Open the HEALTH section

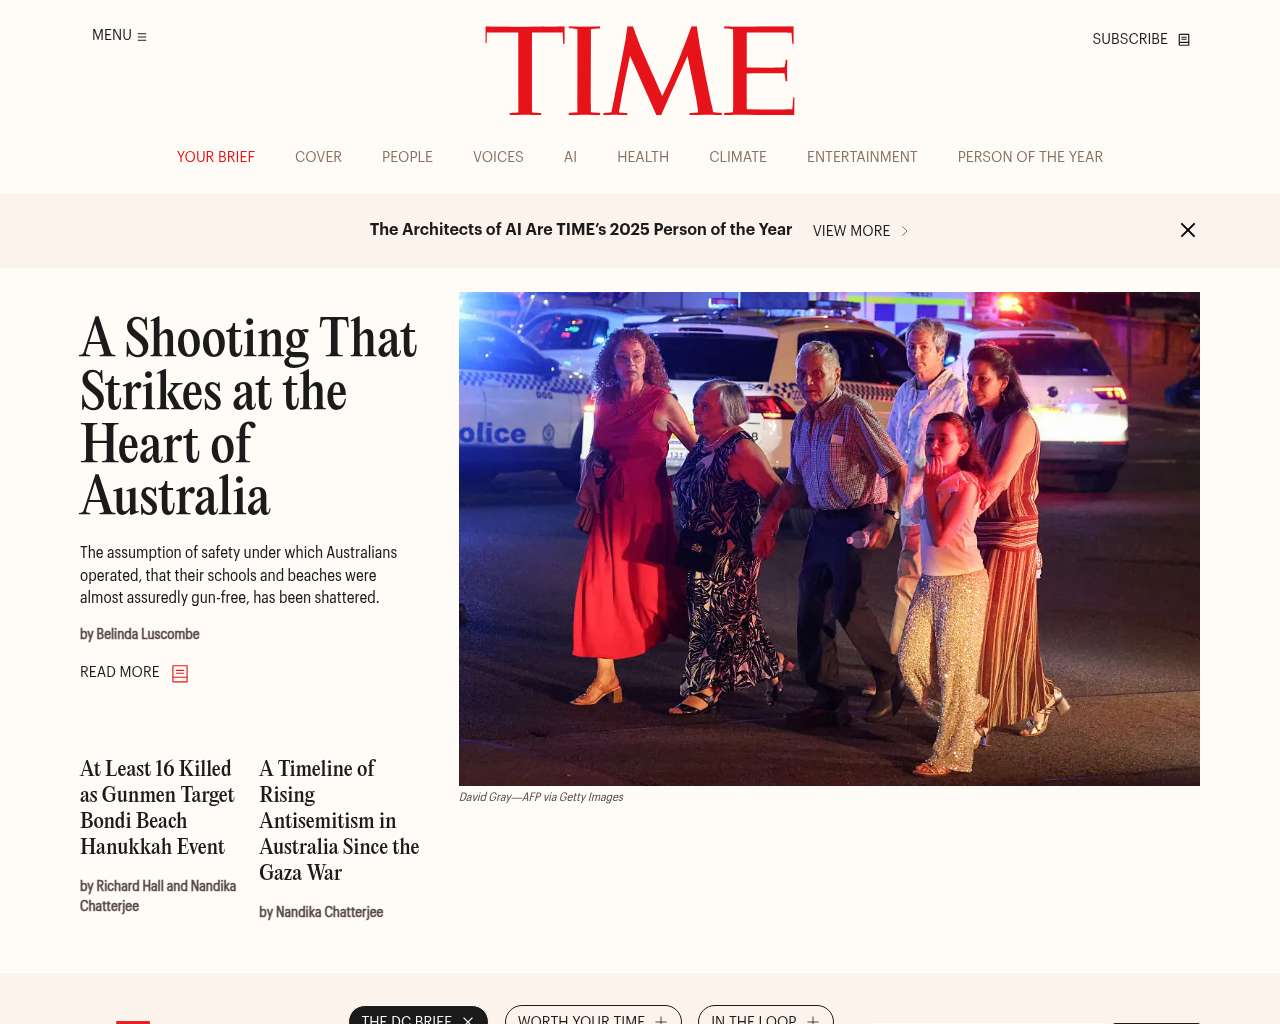[643, 157]
